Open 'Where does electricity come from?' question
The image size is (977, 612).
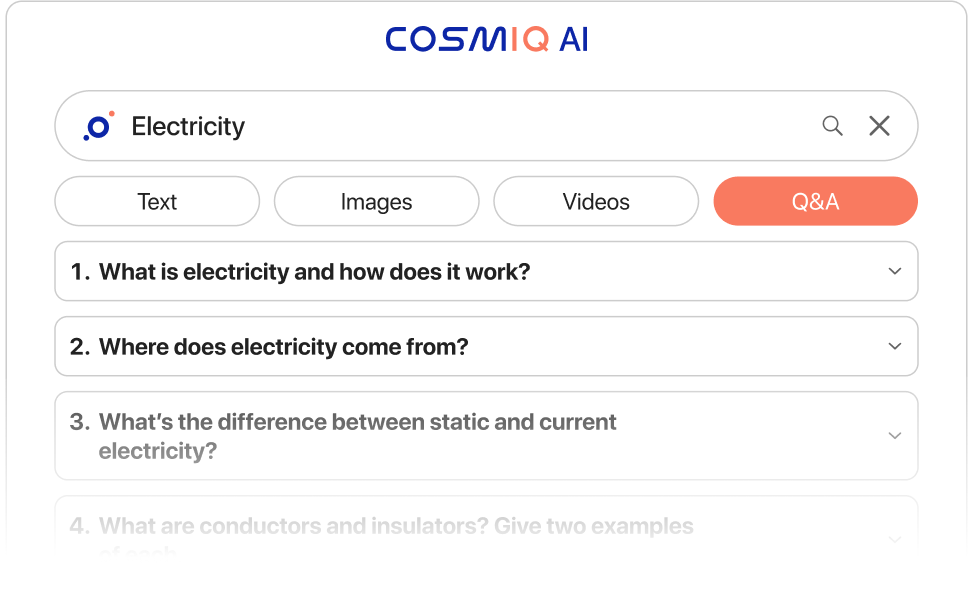click(x=283, y=347)
